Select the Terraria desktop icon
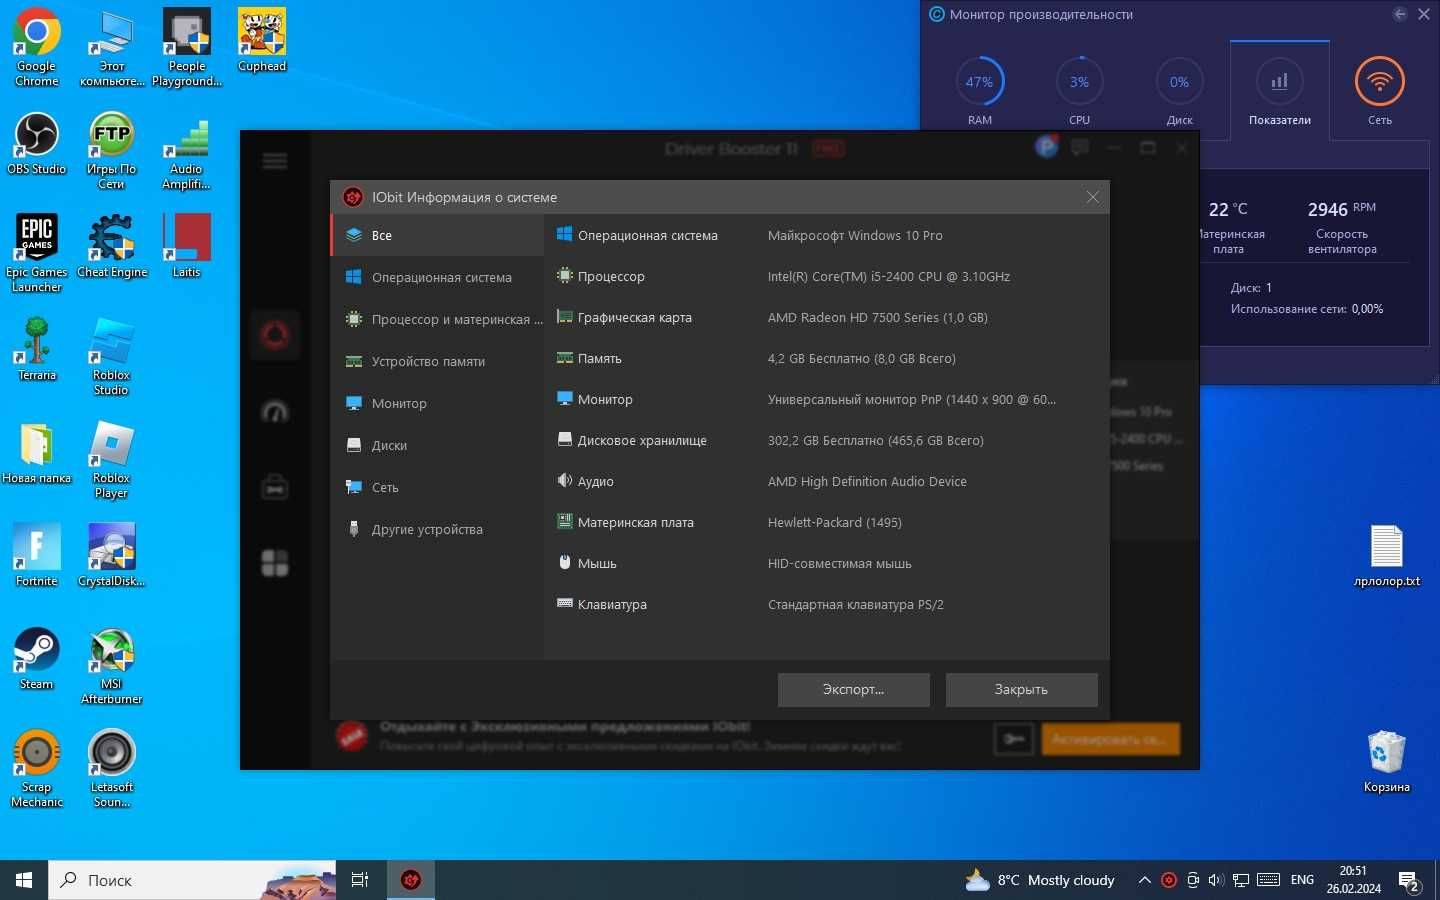Viewport: 1440px width, 900px height. [x=37, y=349]
